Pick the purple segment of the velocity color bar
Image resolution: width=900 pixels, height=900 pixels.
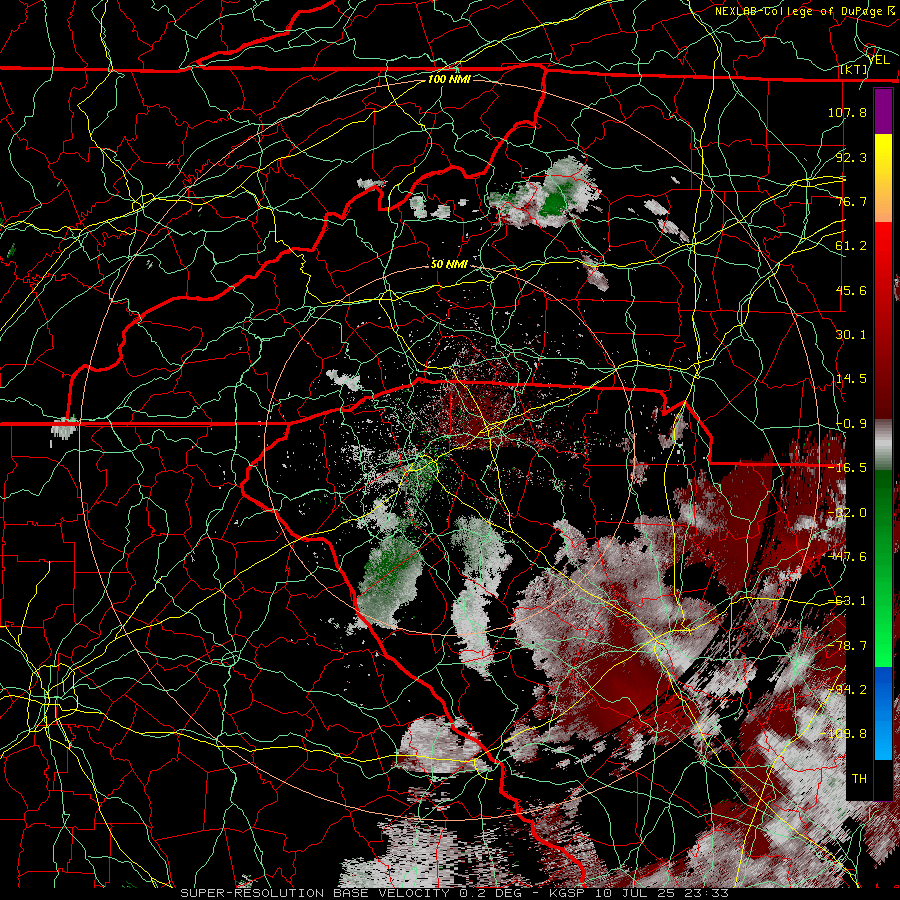[x=883, y=111]
